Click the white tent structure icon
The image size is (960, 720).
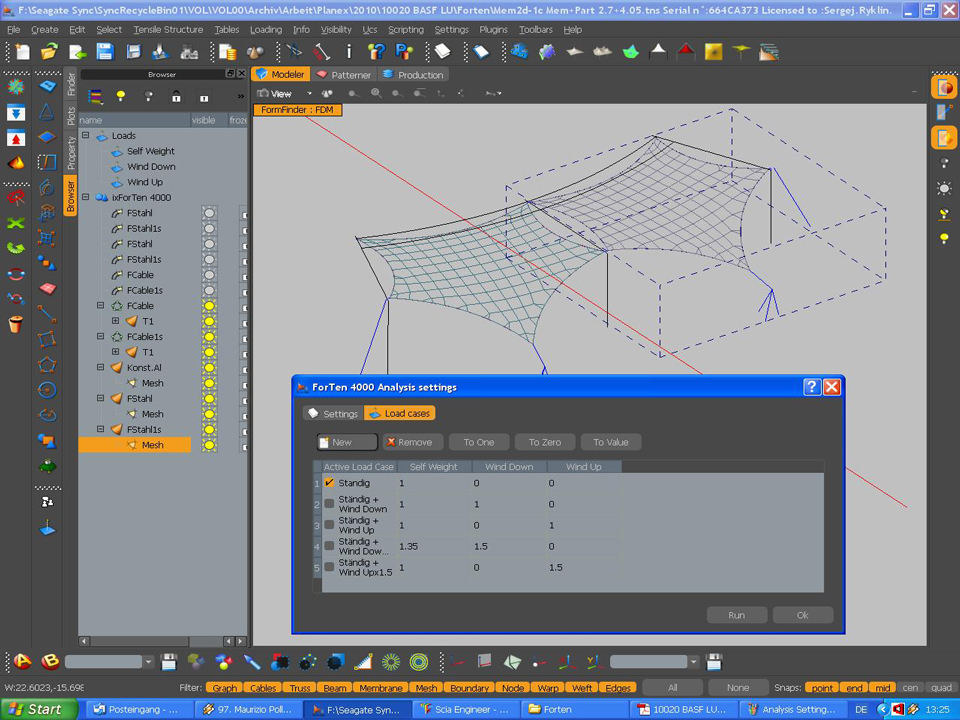pos(658,52)
